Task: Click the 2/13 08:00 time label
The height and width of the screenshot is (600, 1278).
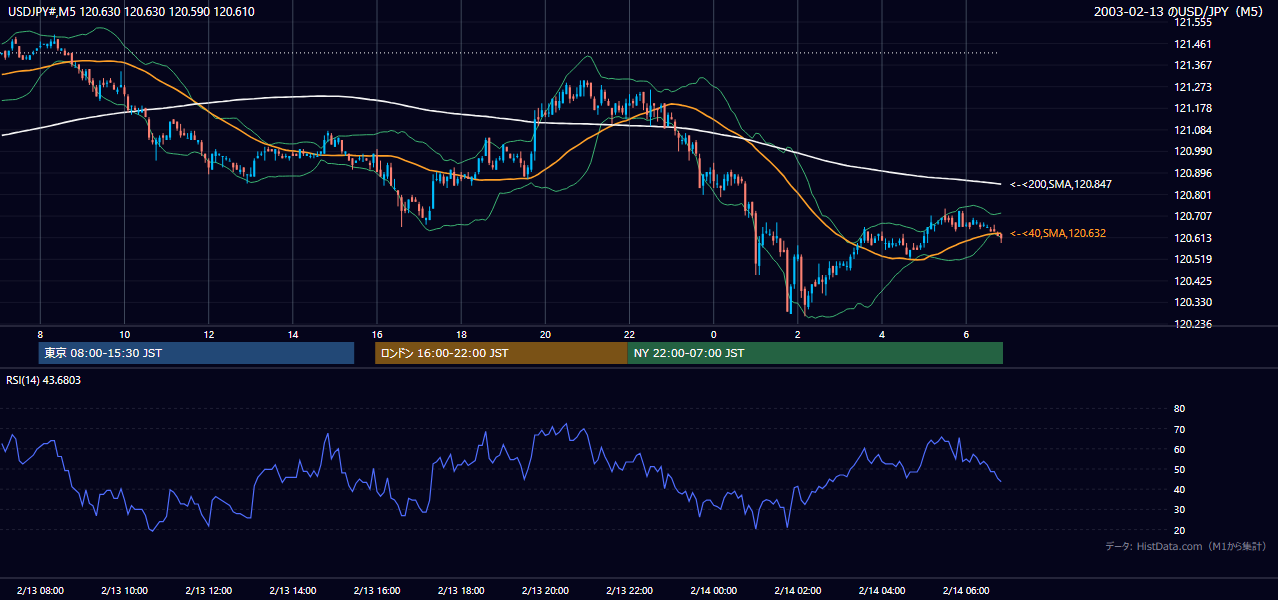Action: (40, 590)
